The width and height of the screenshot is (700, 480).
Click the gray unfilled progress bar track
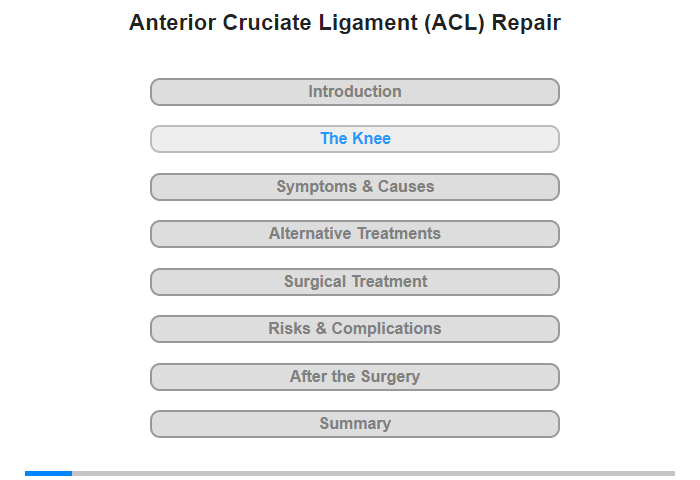coord(373,473)
